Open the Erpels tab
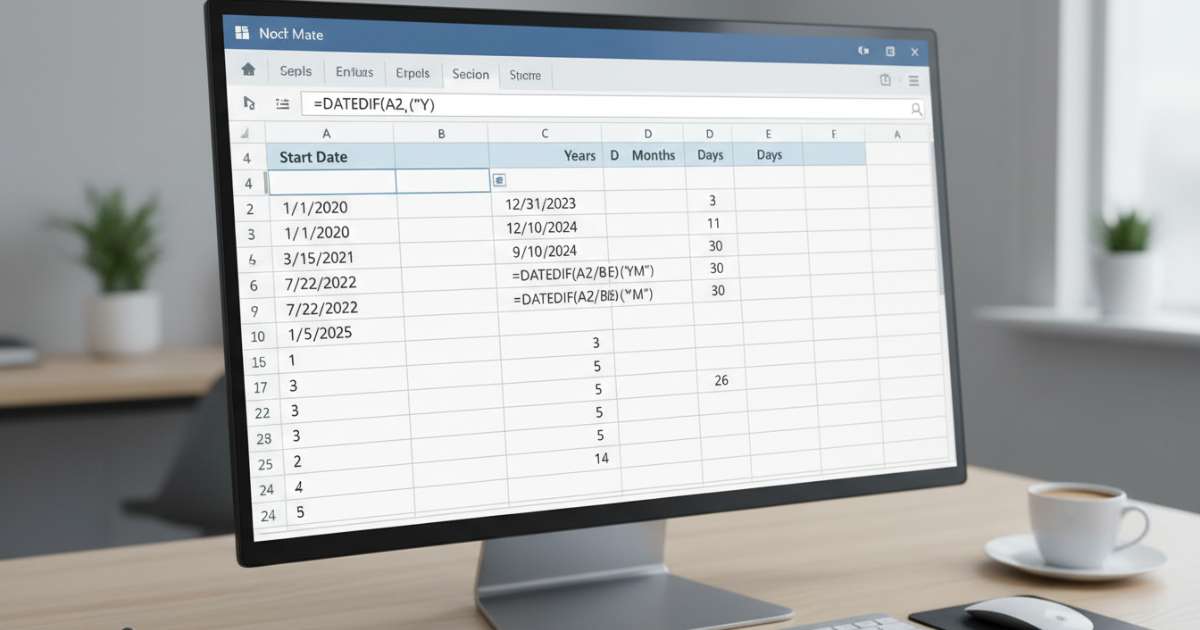 click(412, 73)
